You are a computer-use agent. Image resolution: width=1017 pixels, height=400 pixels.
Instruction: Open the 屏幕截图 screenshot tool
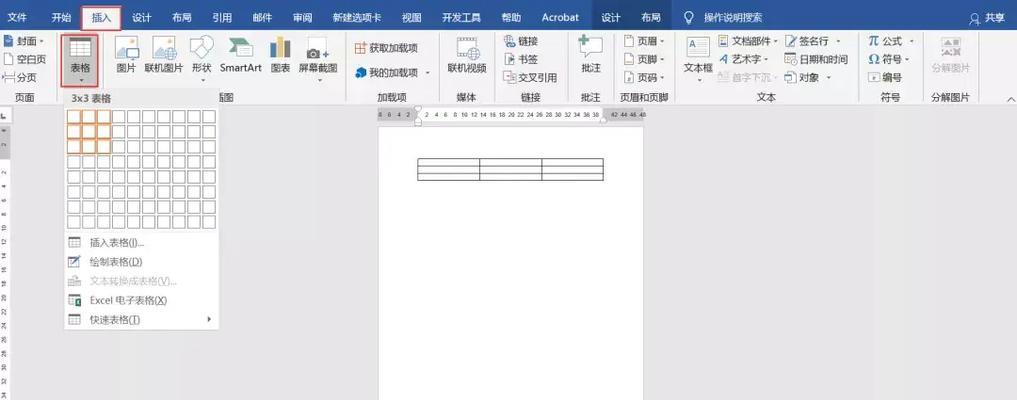pyautogui.click(x=318, y=60)
